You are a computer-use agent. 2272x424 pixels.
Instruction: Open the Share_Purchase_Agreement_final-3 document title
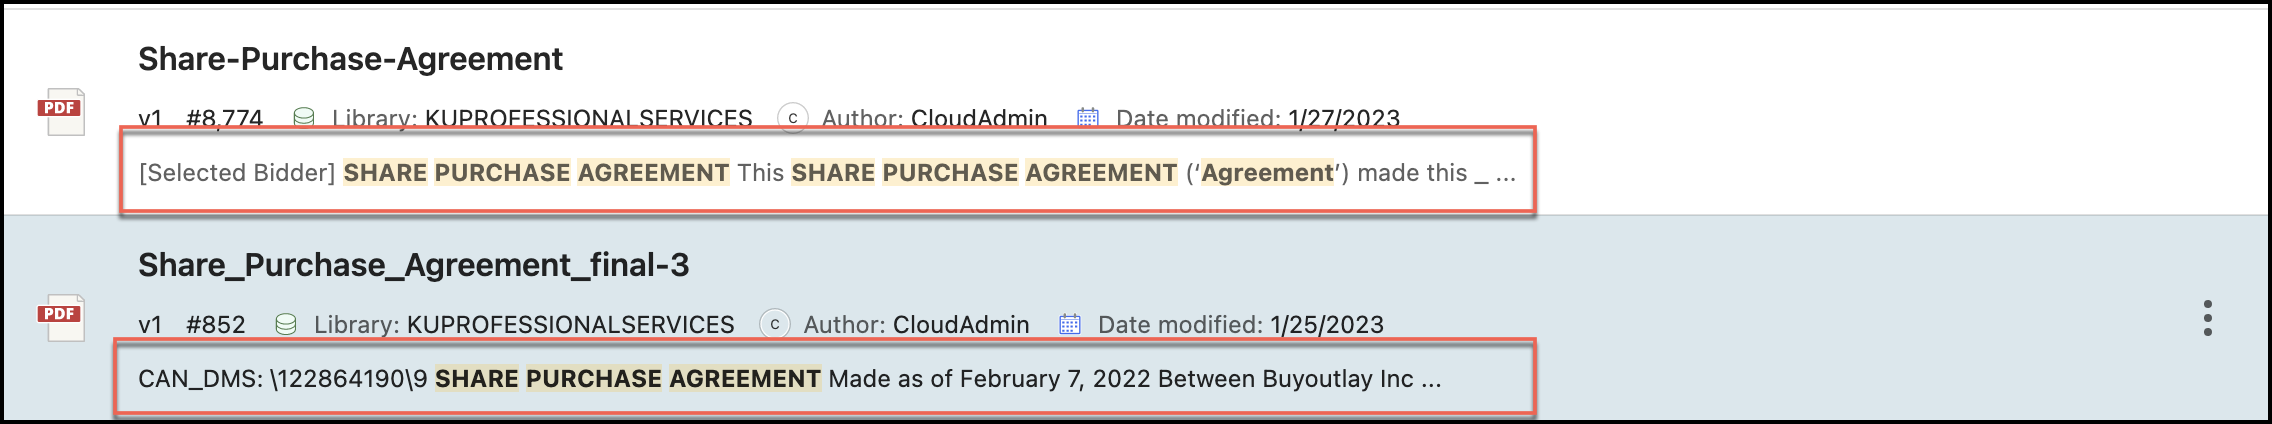413,265
